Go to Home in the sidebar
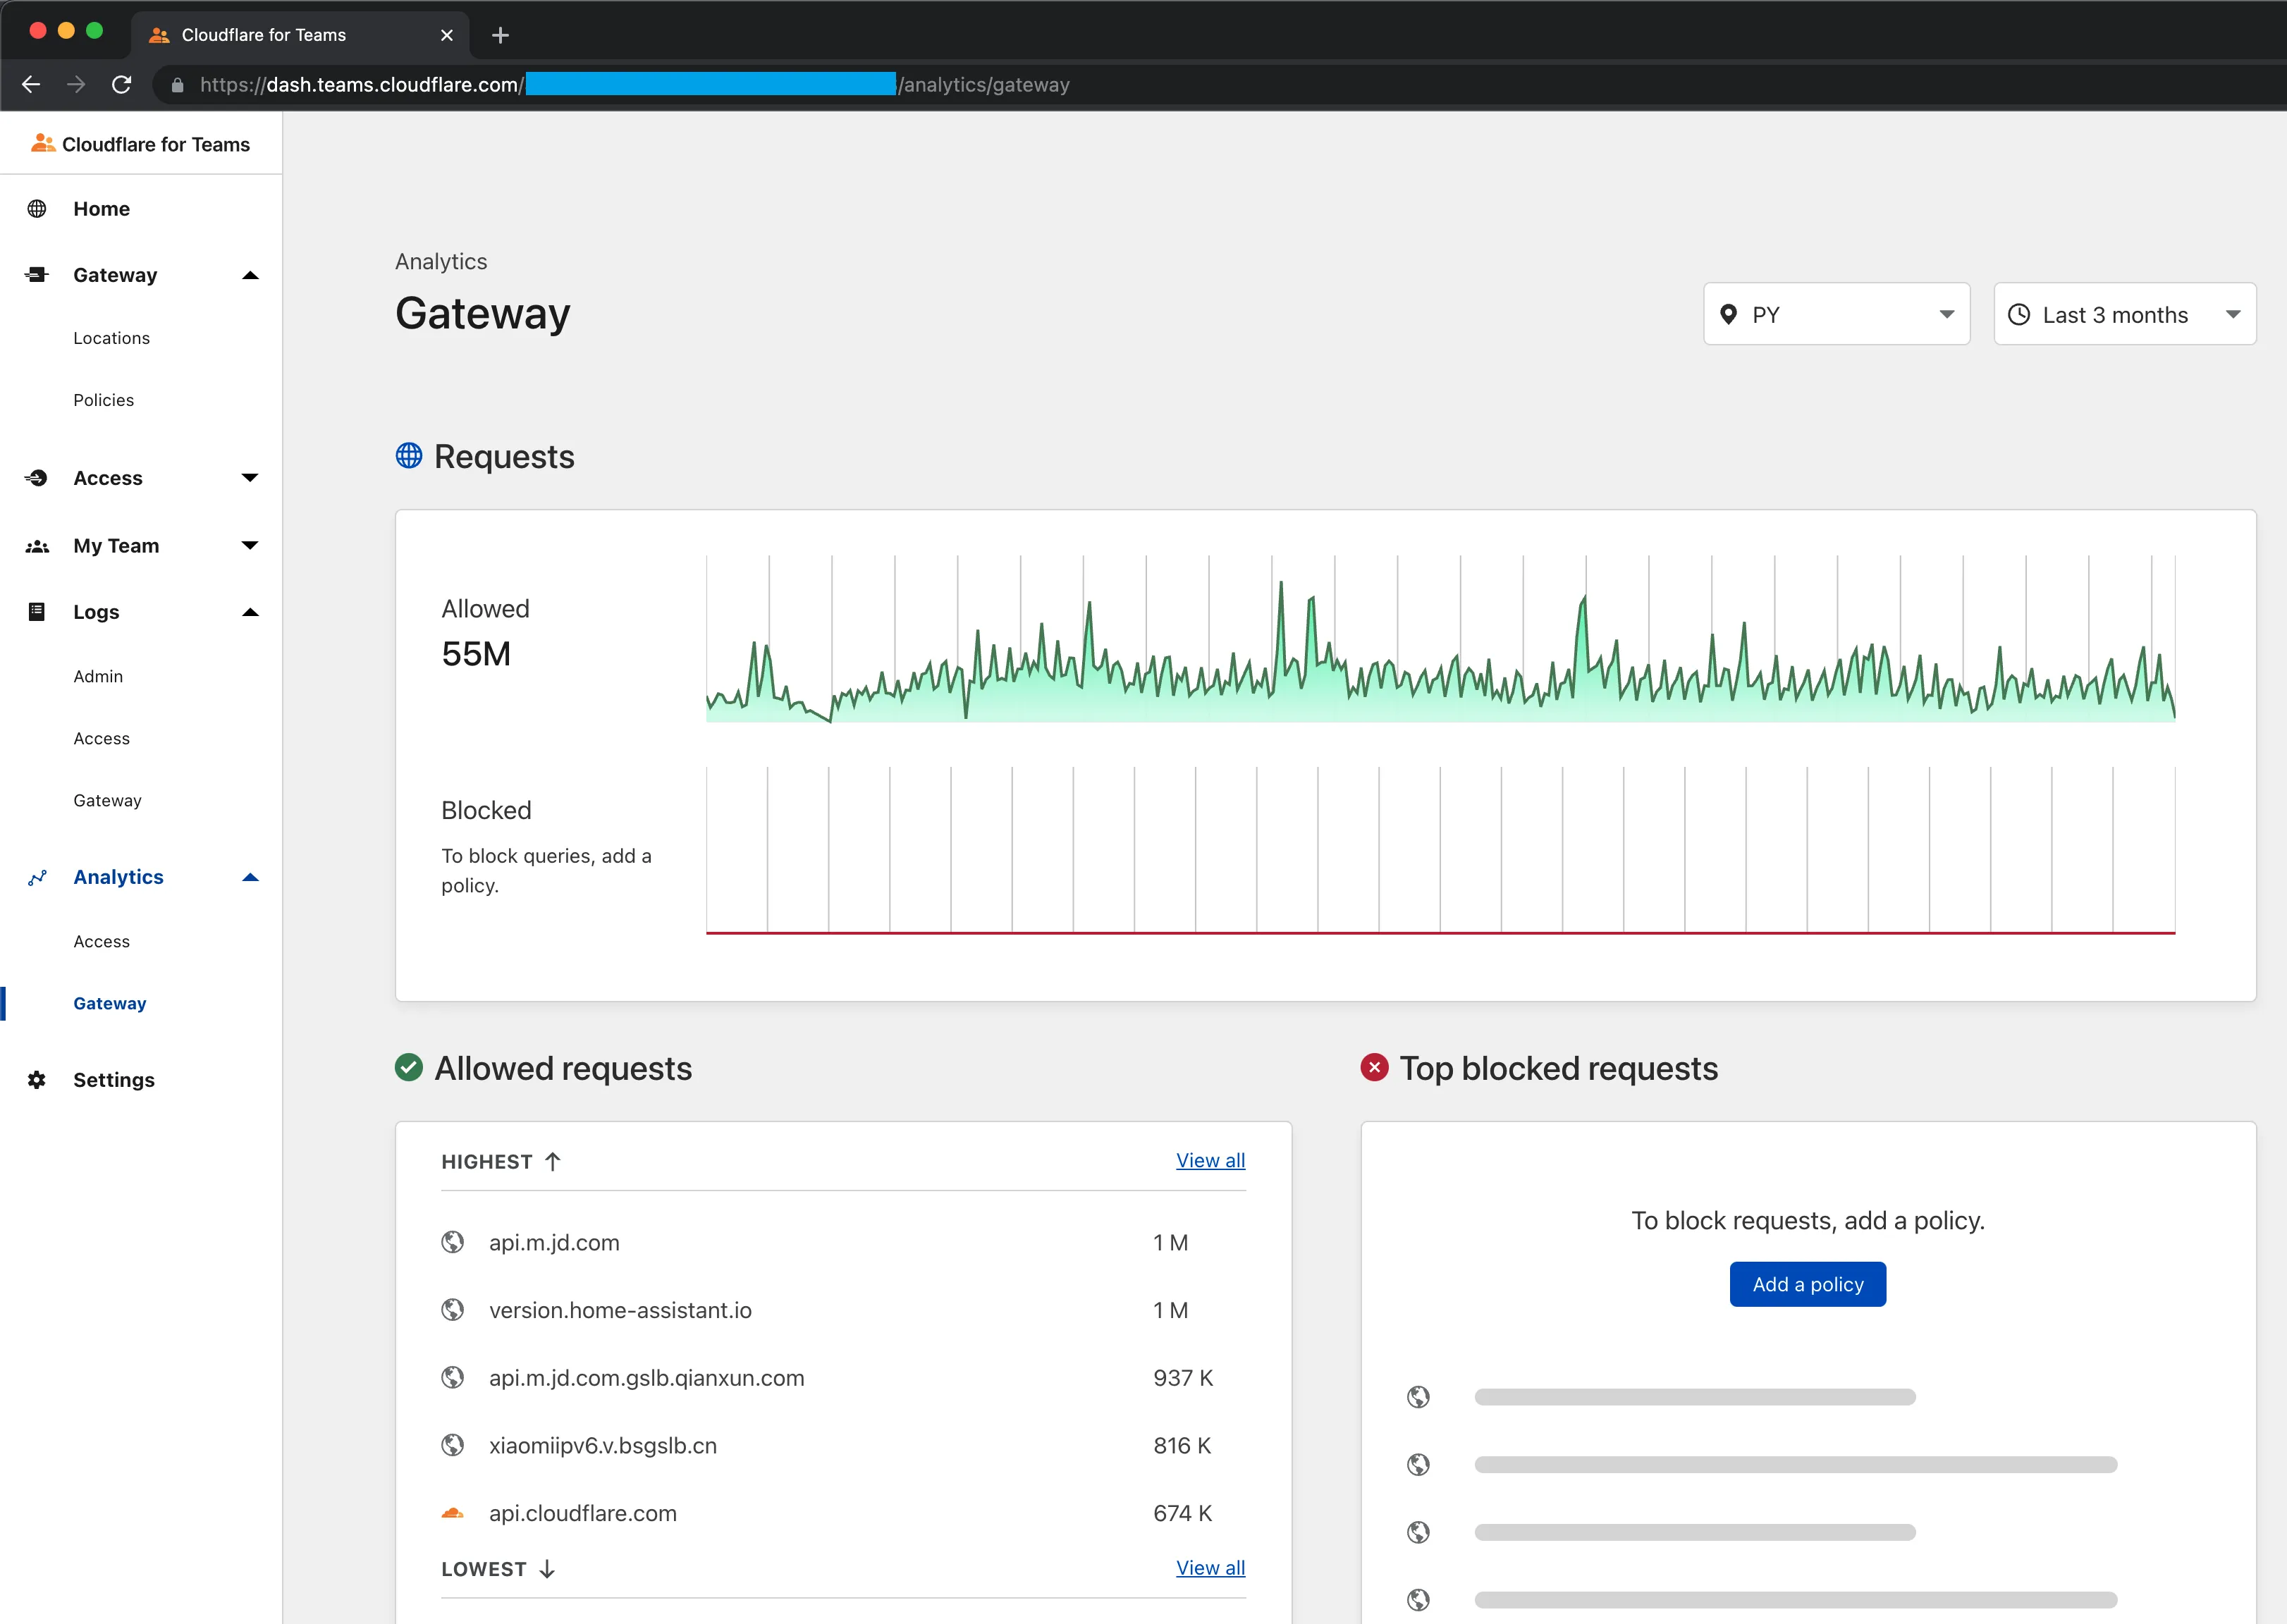This screenshot has height=1624, width=2287. (101, 208)
